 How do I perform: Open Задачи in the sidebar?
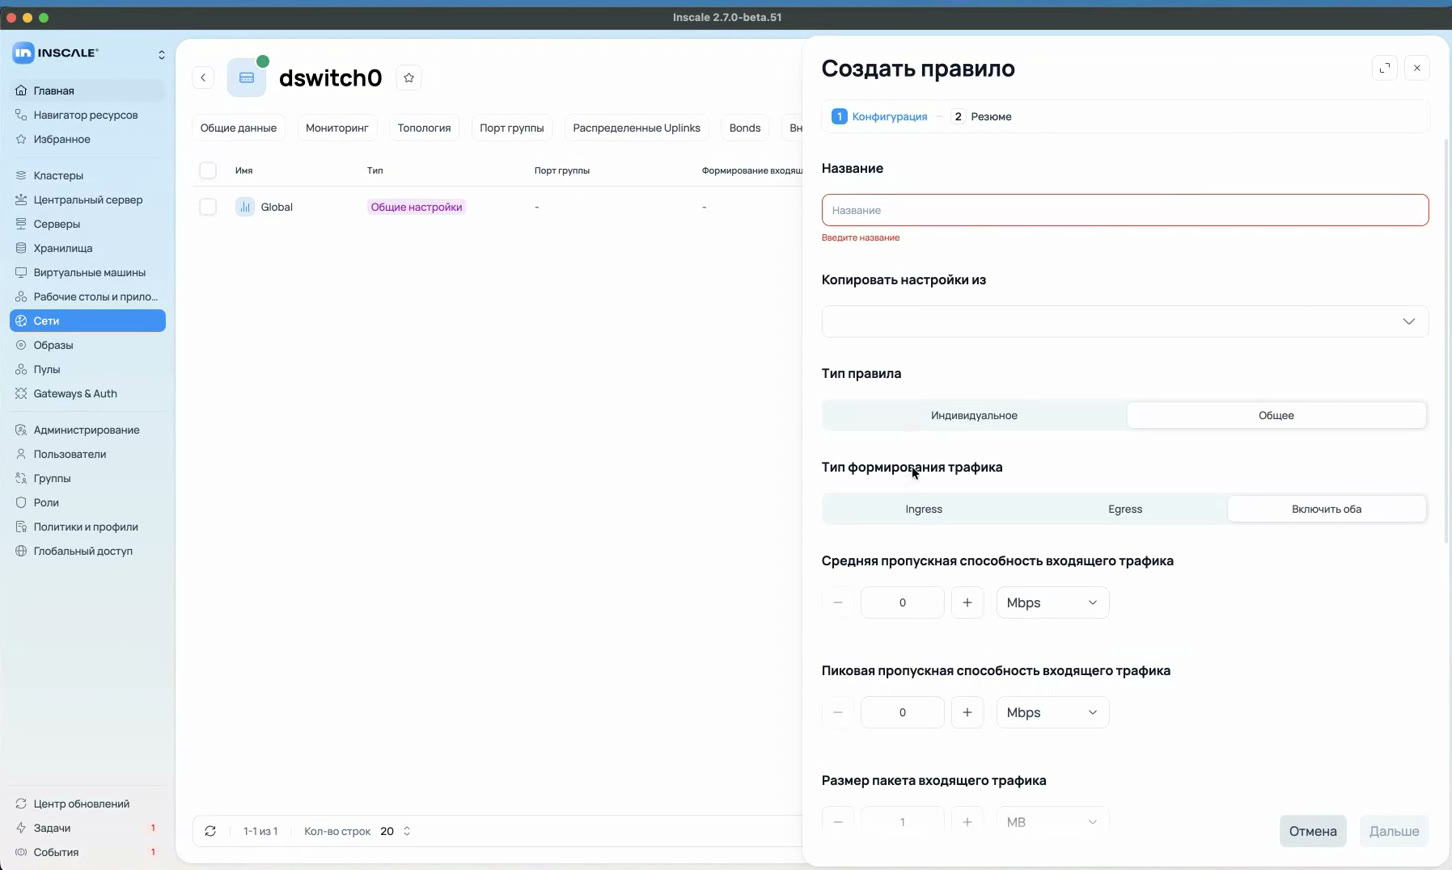[x=88, y=828]
